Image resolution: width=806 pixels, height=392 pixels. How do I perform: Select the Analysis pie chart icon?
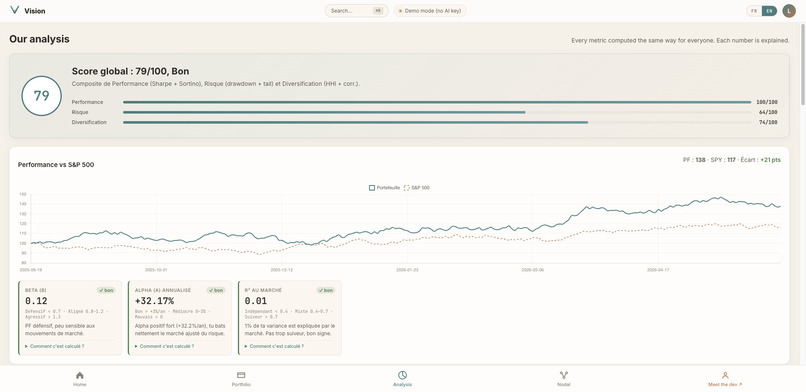point(402,376)
